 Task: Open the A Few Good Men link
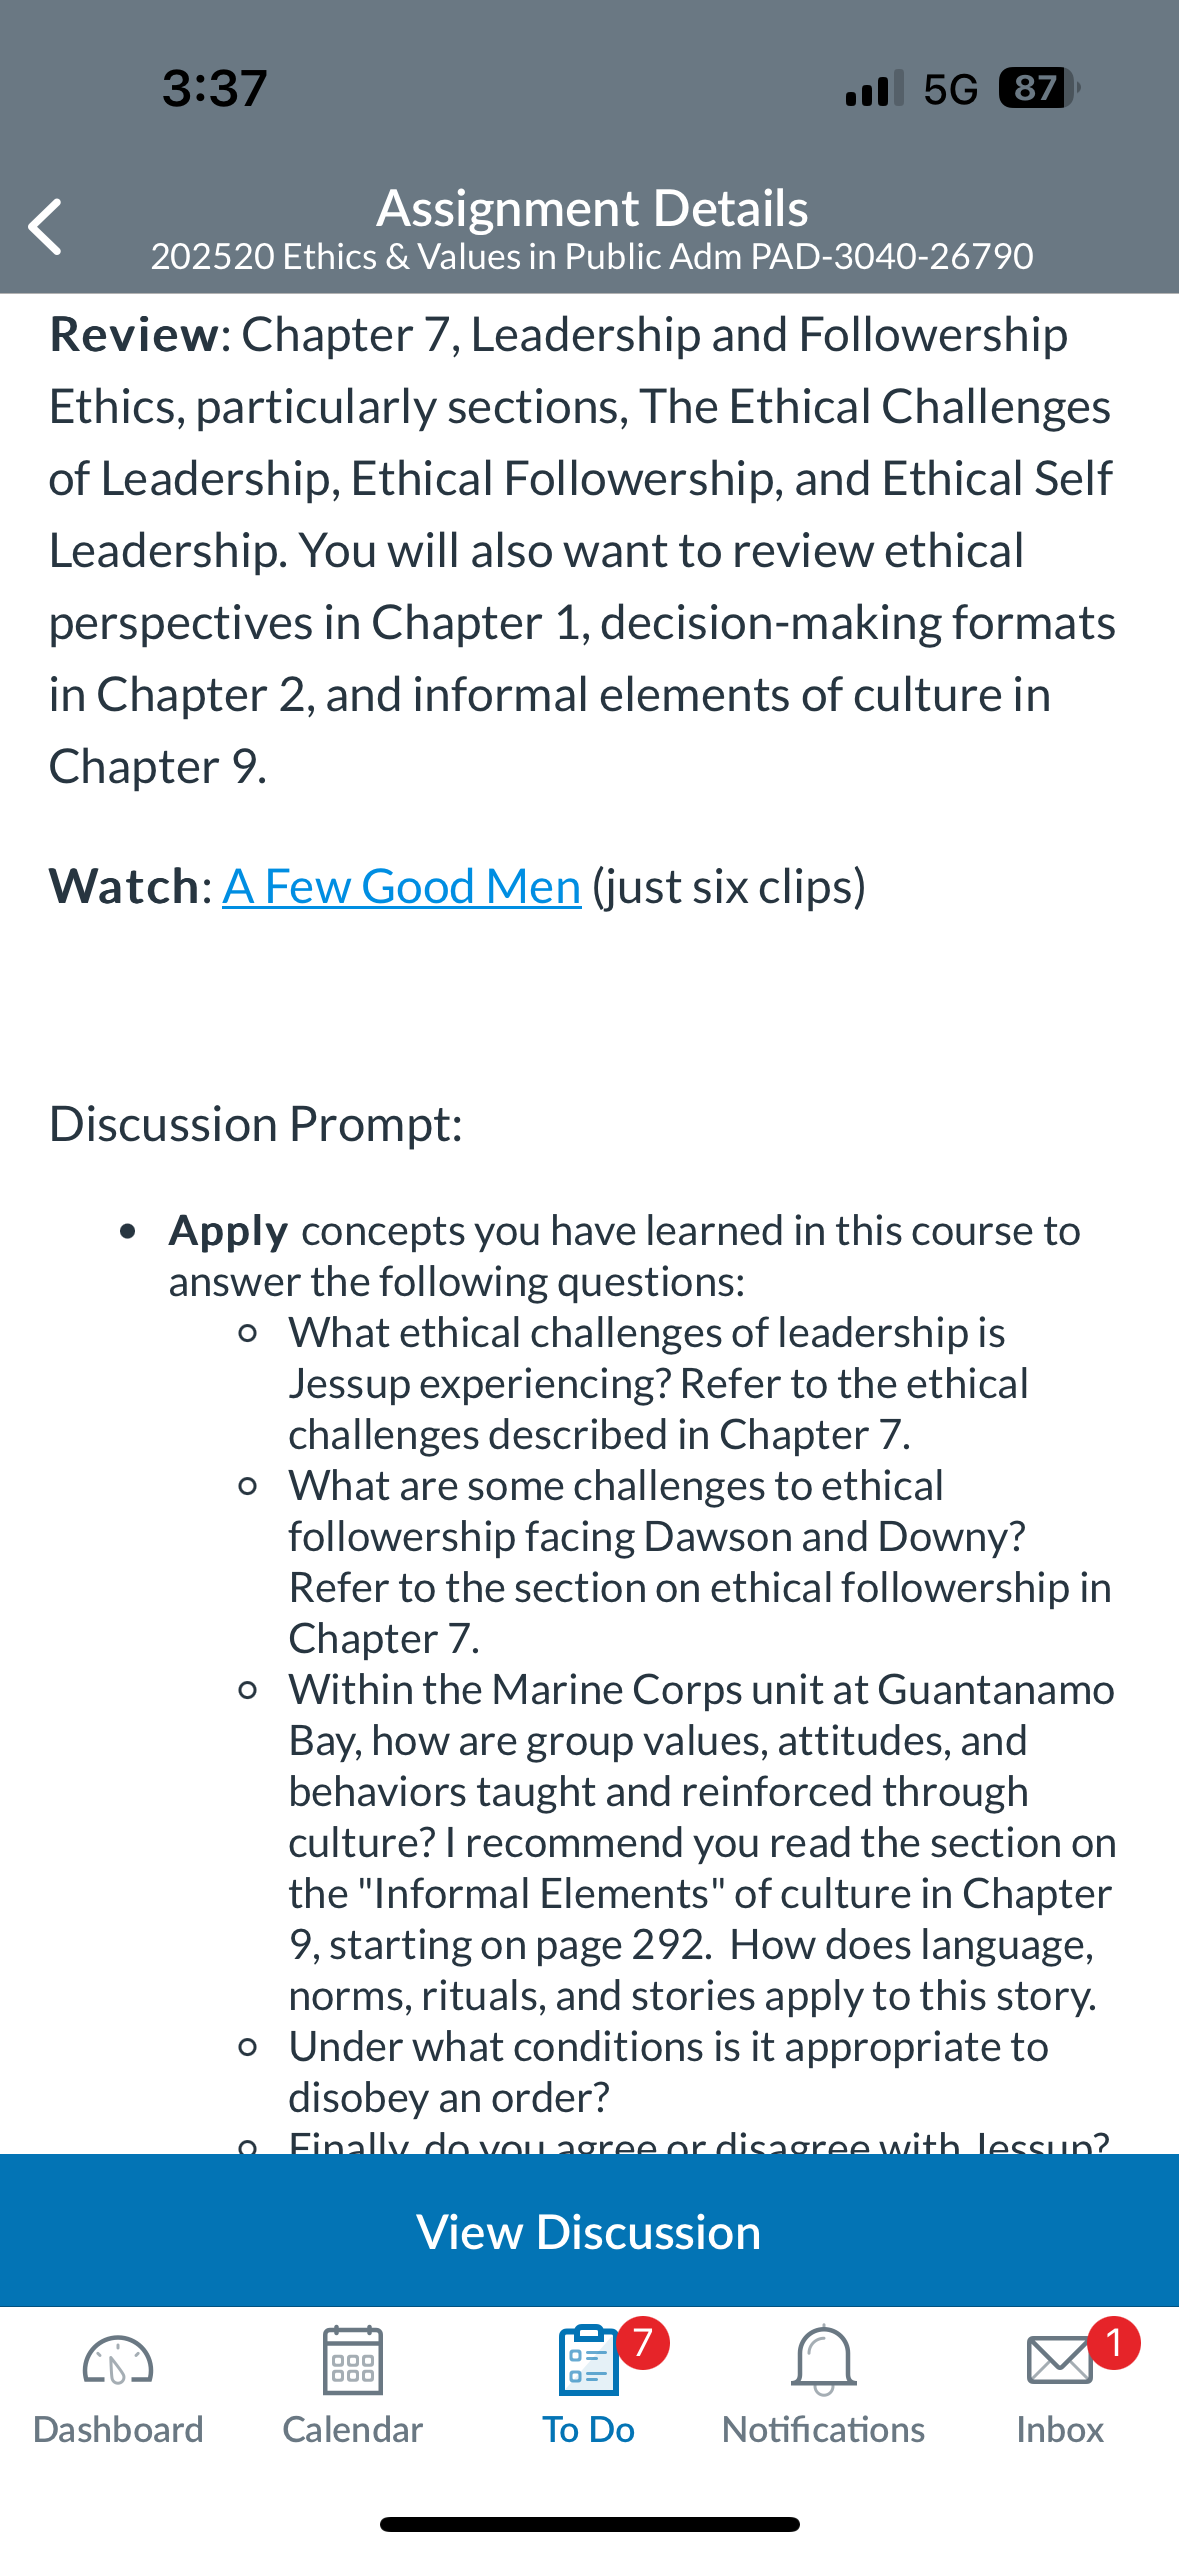[401, 886]
